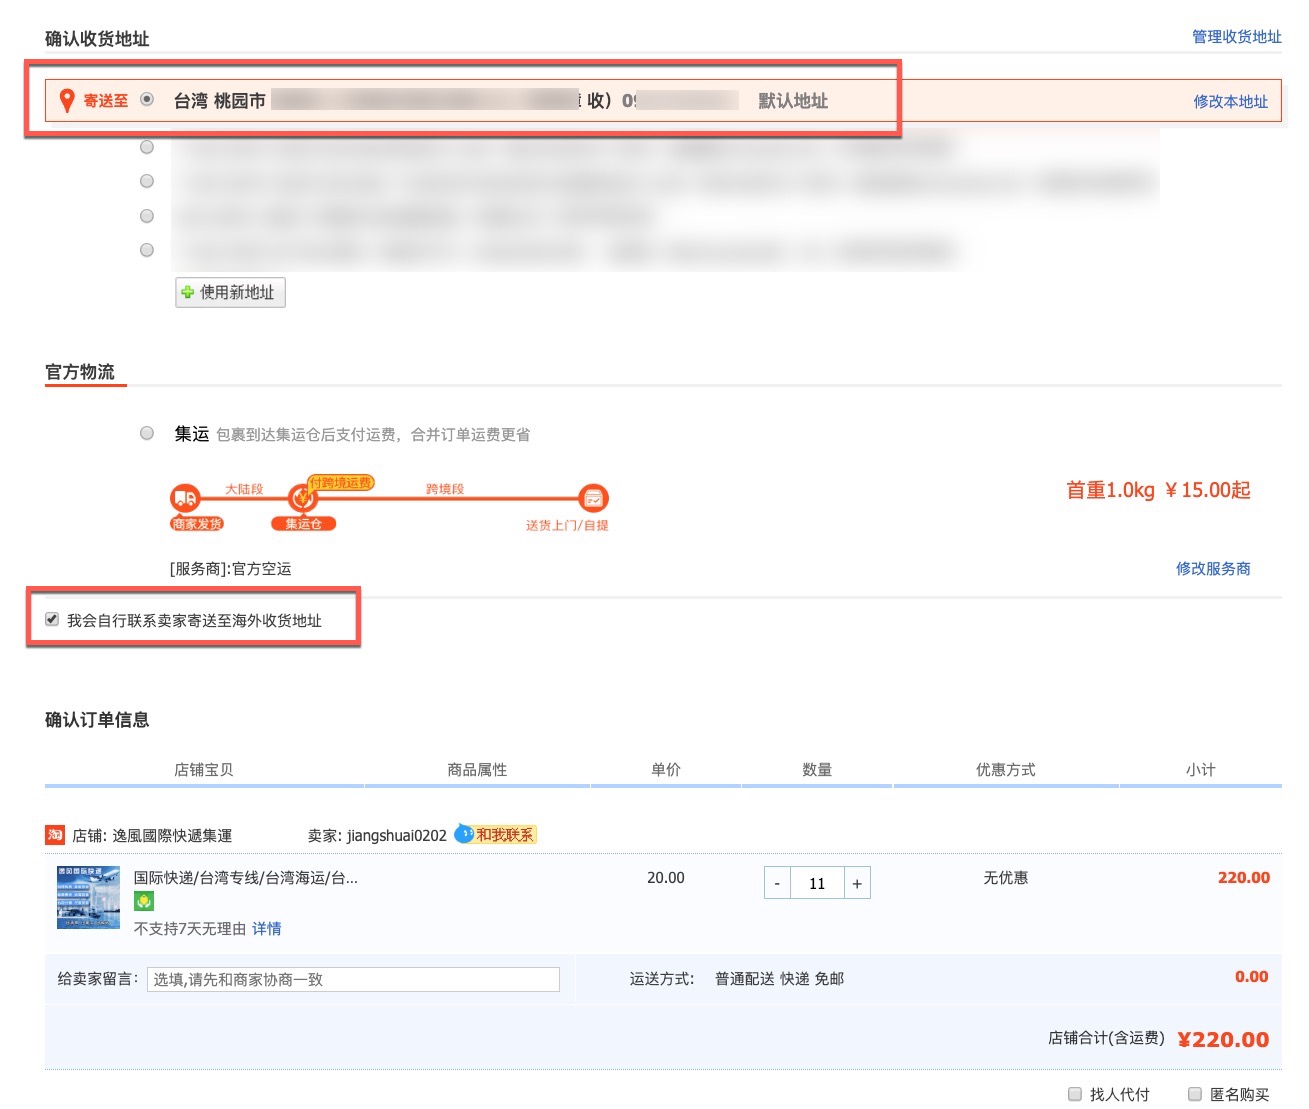Select the last blurred address radio option
The image size is (1309, 1109).
[x=147, y=250]
